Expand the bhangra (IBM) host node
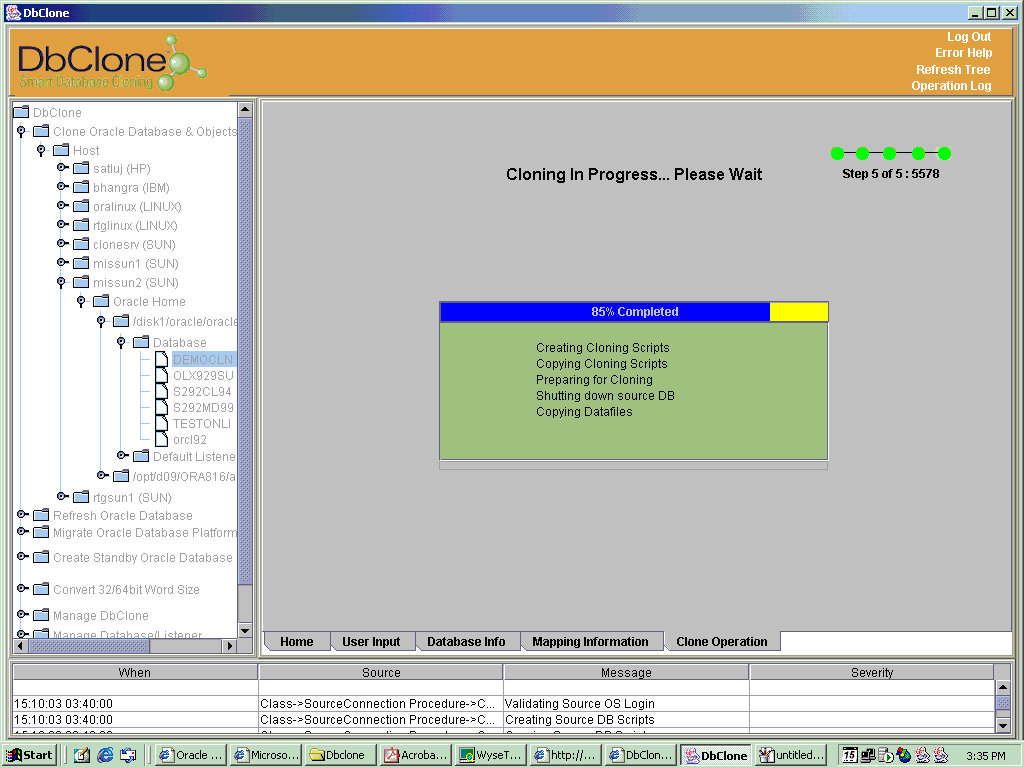Image resolution: width=1024 pixels, height=768 pixels. point(62,187)
